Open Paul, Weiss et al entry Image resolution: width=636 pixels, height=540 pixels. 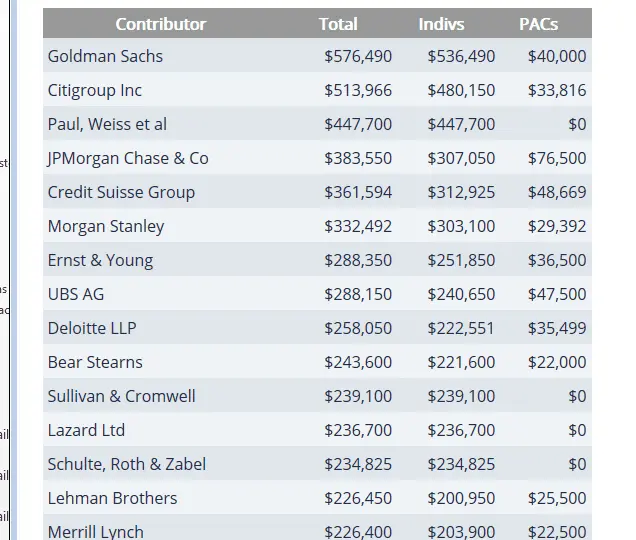[107, 124]
